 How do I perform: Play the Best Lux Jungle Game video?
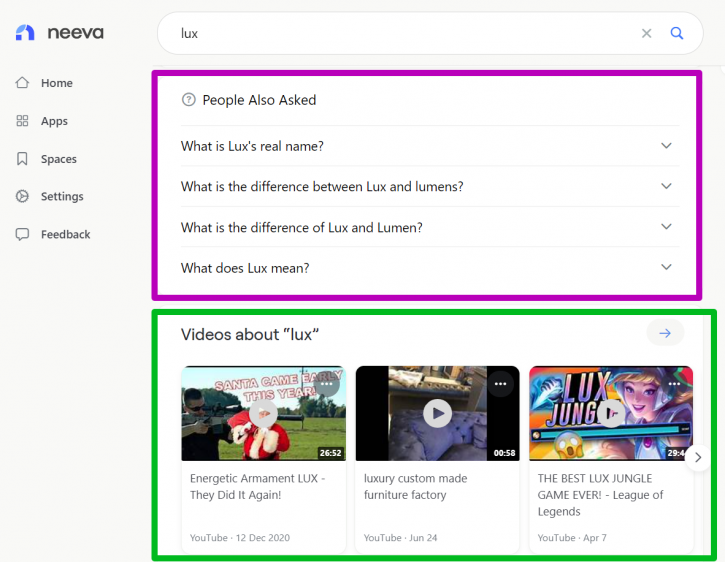[x=611, y=413]
